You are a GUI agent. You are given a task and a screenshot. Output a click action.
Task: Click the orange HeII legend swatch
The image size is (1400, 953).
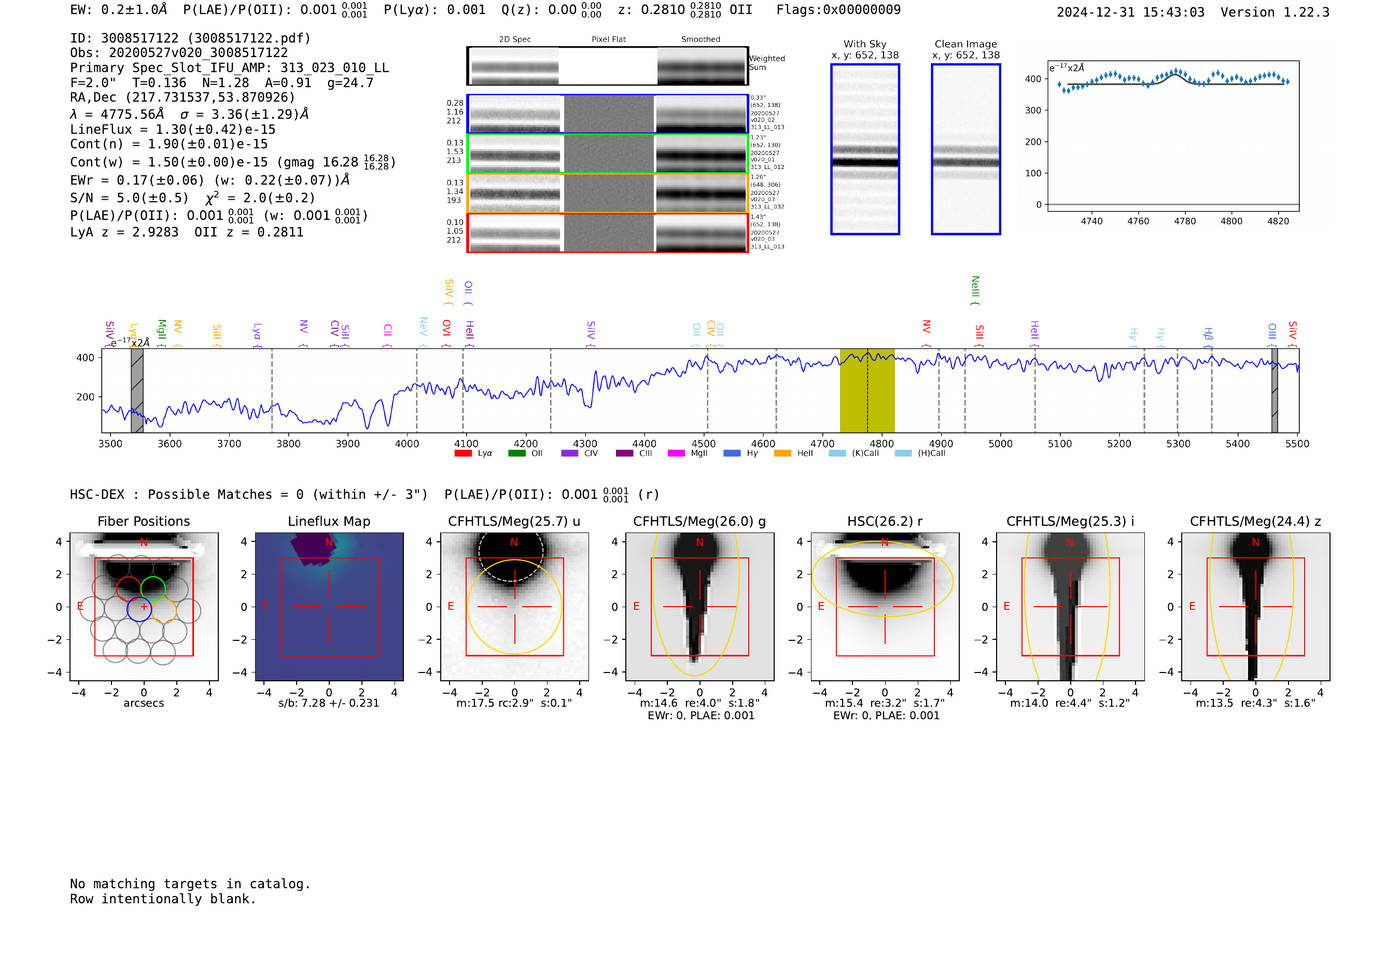pos(782,453)
